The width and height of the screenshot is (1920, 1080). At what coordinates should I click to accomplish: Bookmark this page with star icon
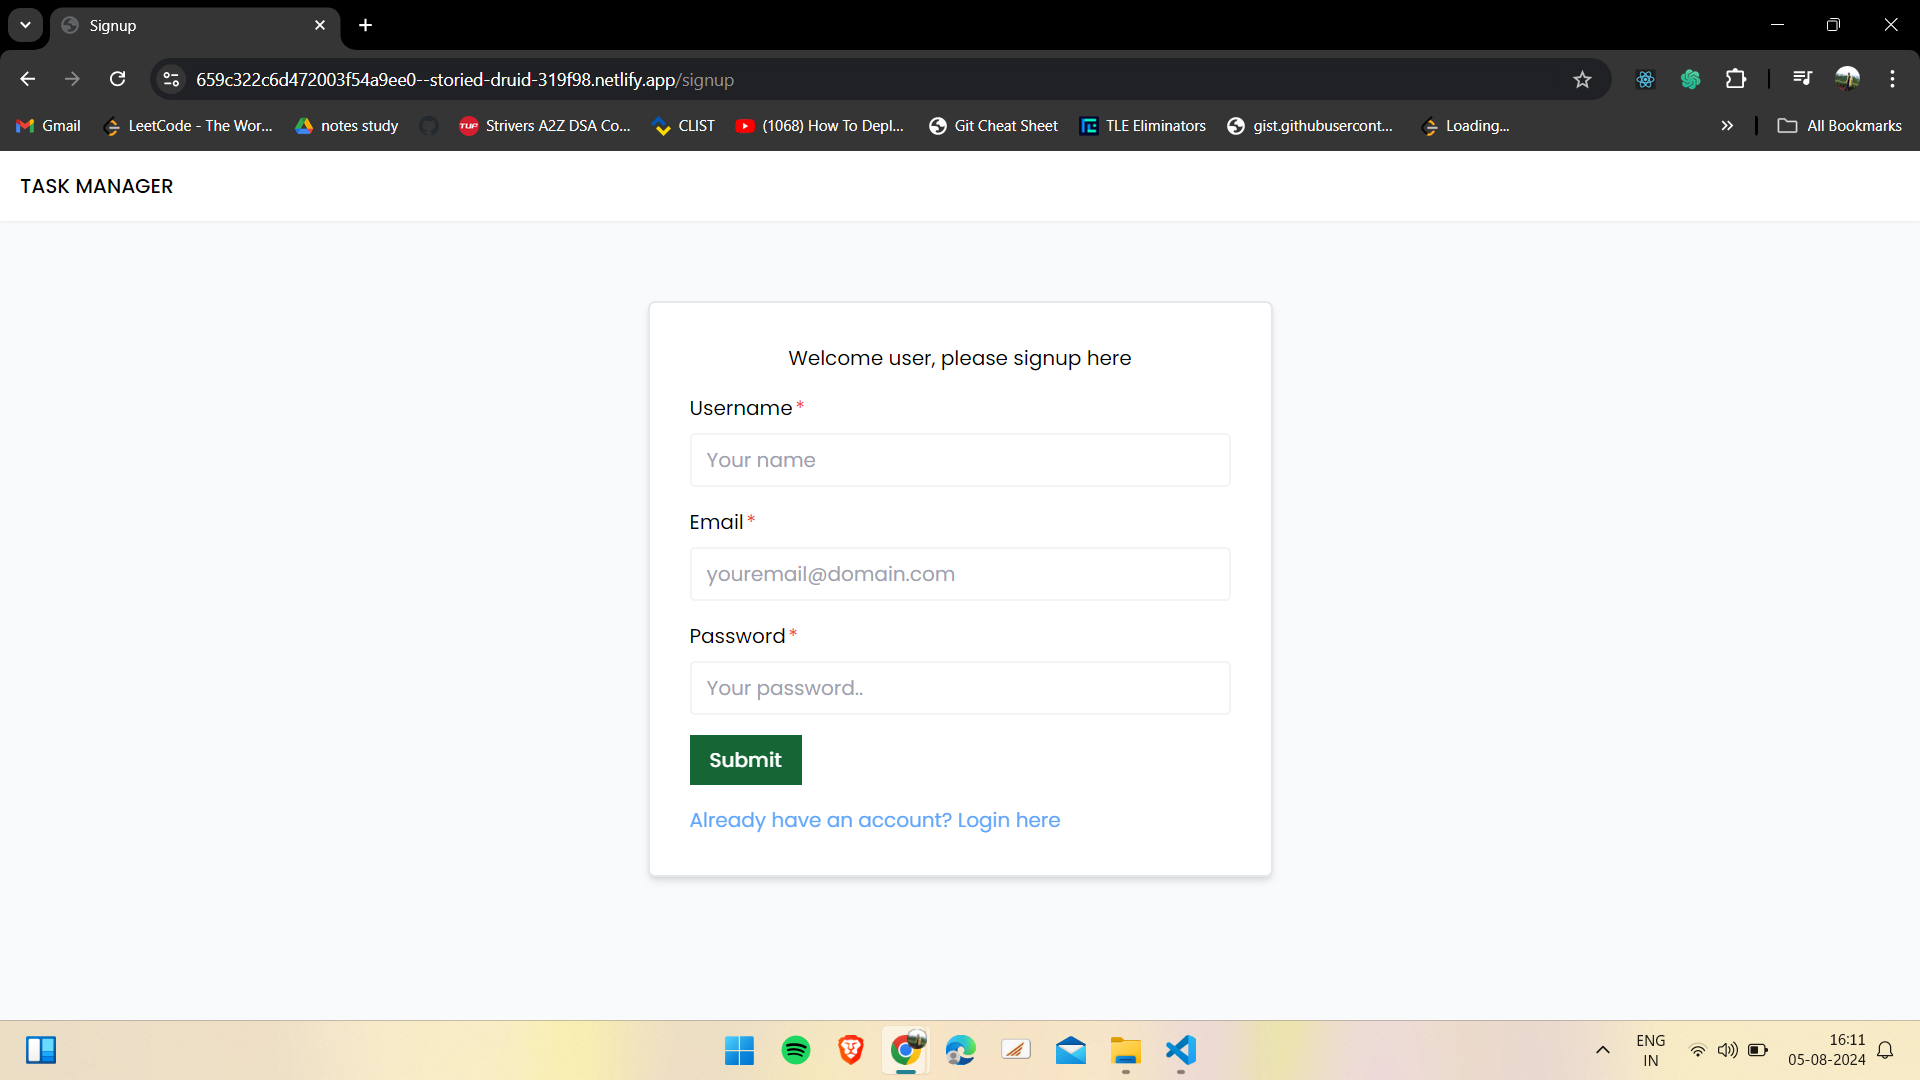1582,79
